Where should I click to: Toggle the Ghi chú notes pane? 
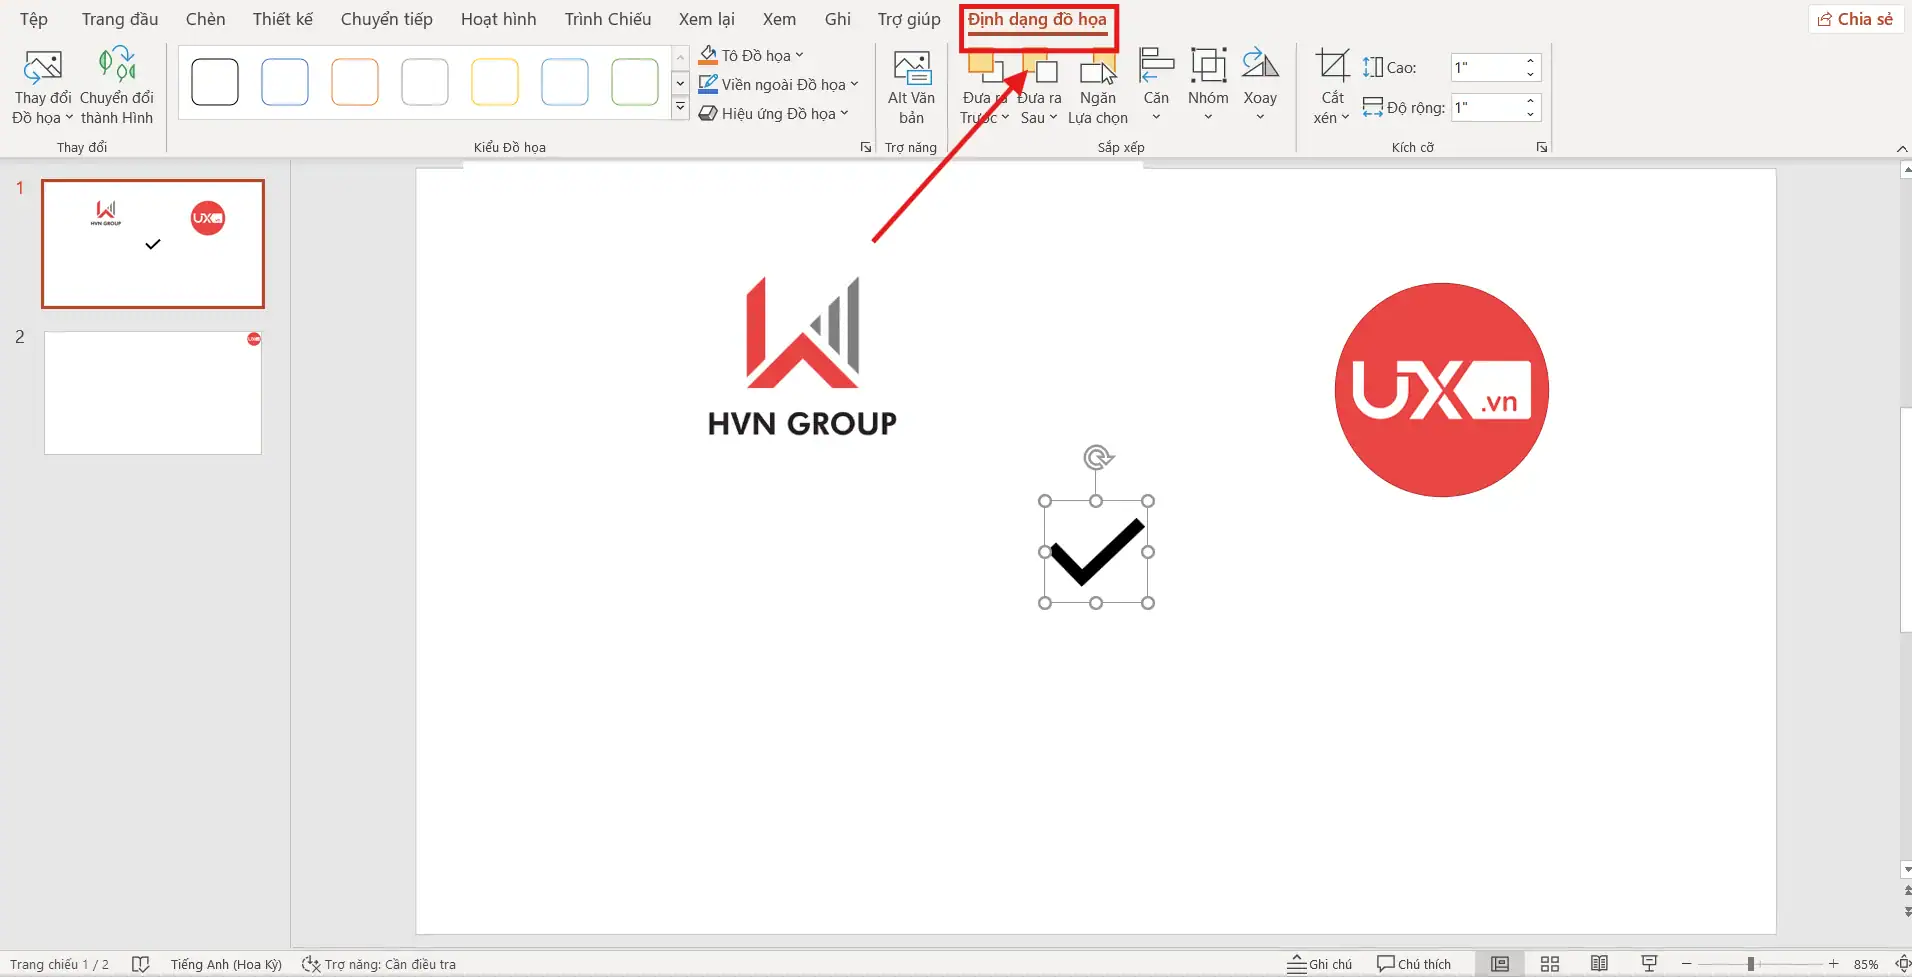pos(1319,964)
